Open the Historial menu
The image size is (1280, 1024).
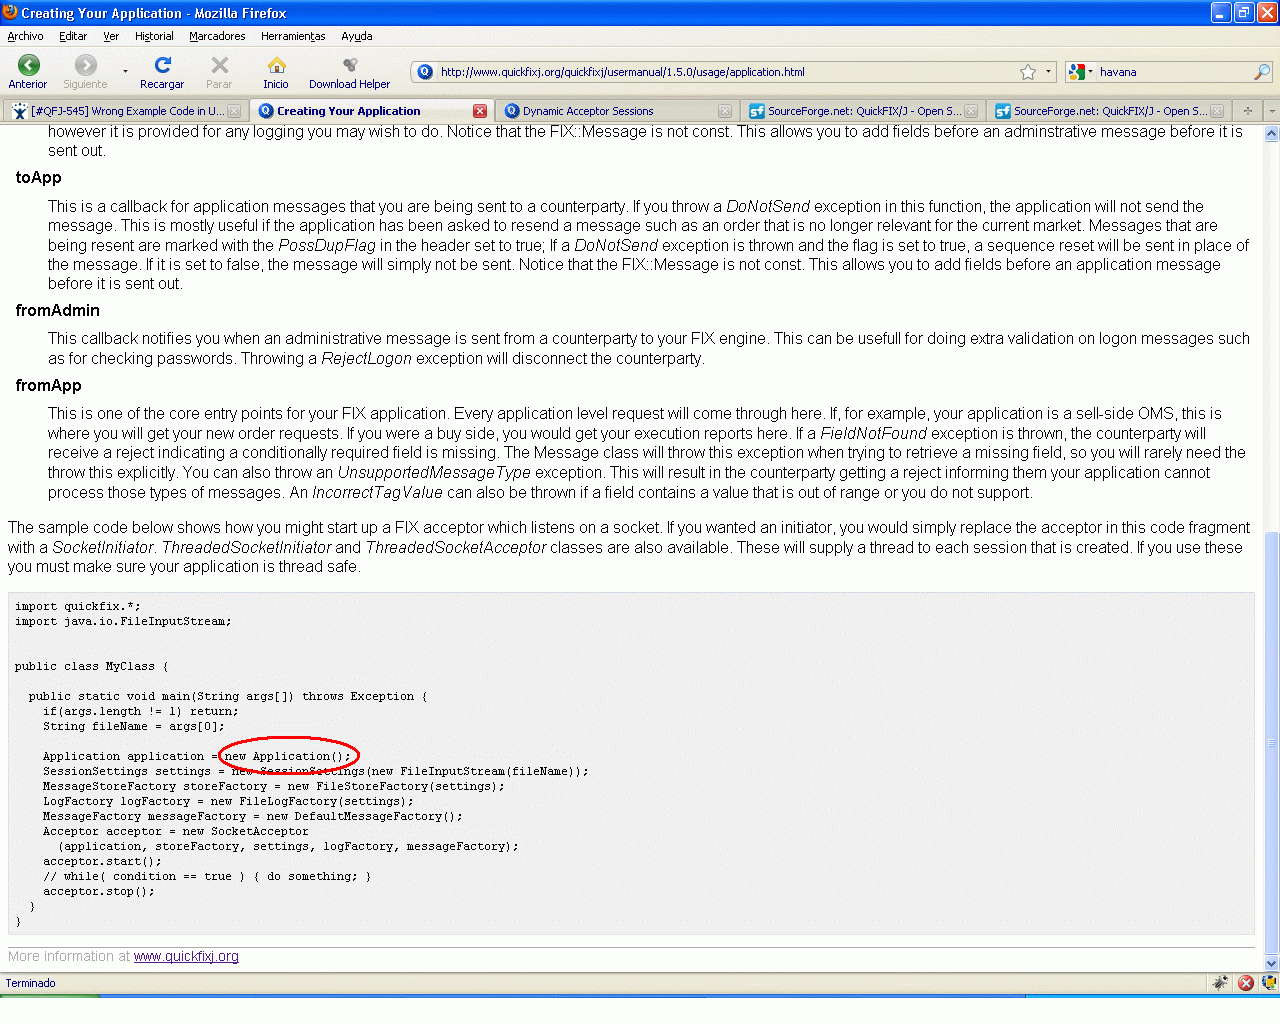(x=154, y=36)
